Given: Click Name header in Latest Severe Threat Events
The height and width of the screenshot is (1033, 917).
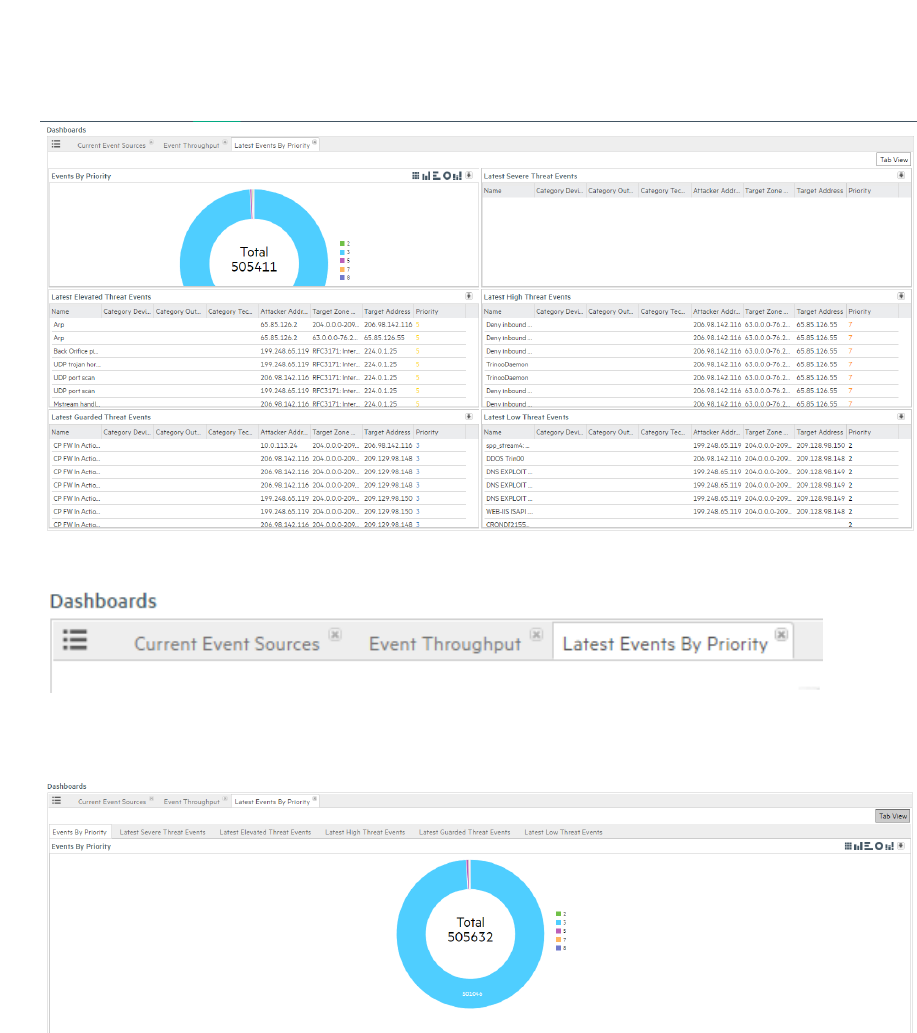Looking at the screenshot, I should coord(508,190).
